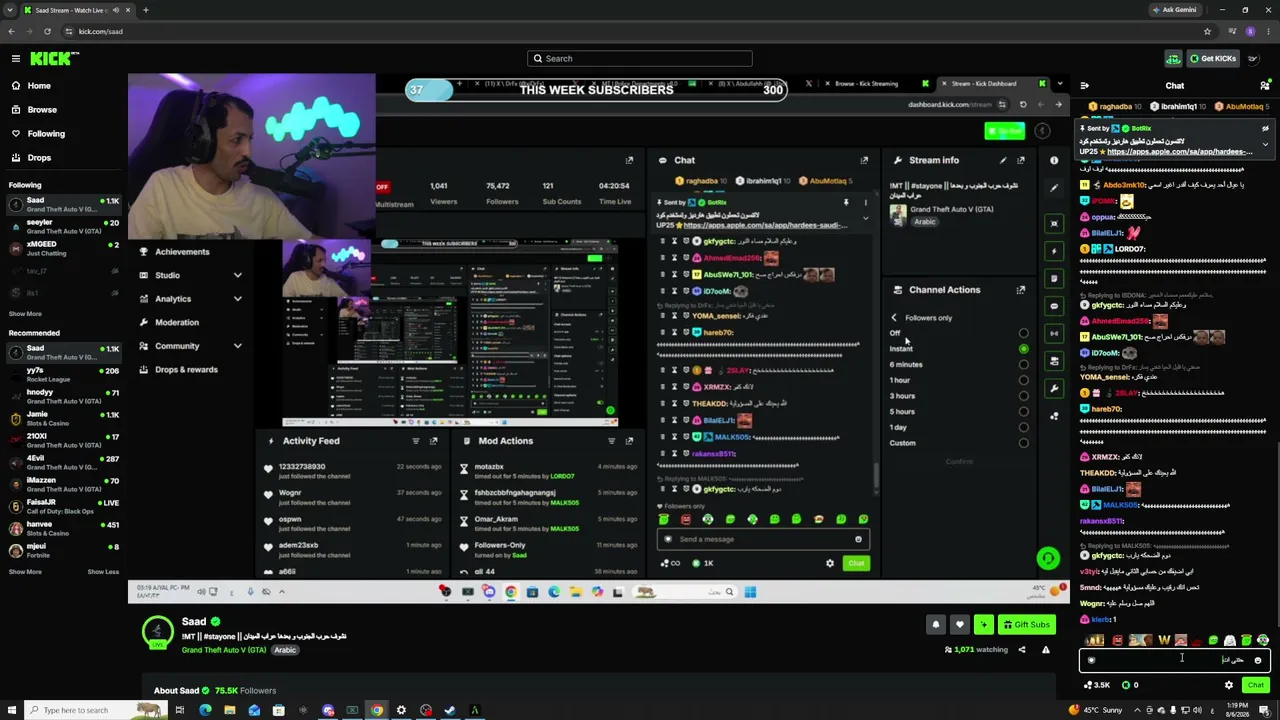1280x720 pixels.
Task: Go back from Followers only options
Action: coord(894,318)
